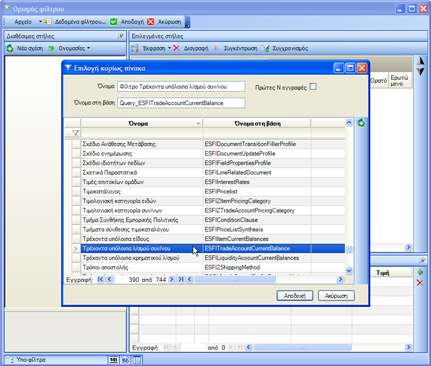This screenshot has height=366, width=431.
Task: Click the second bottom-bar icon after Υπο-φίλτρα
Action: 125,360
